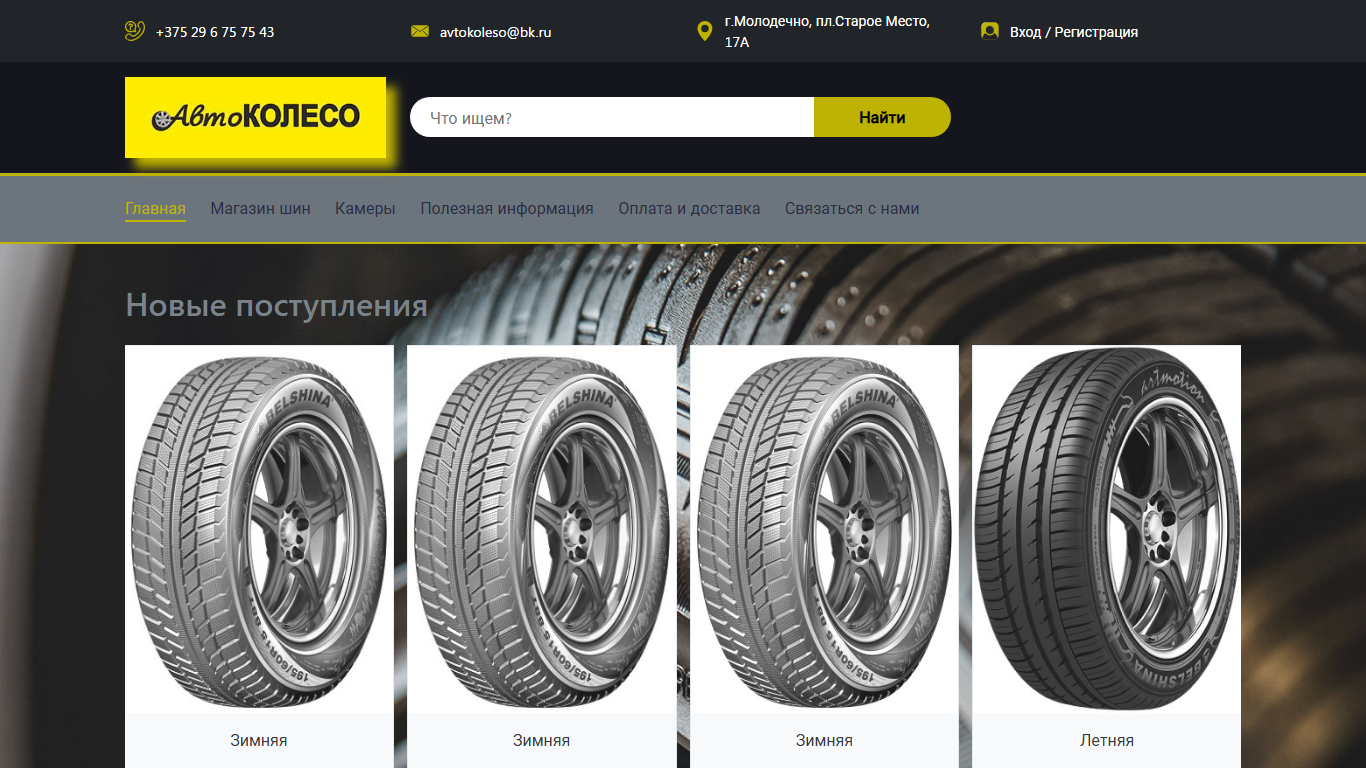Click the phone handset icon
This screenshot has height=768, width=1366.
(x=135, y=31)
